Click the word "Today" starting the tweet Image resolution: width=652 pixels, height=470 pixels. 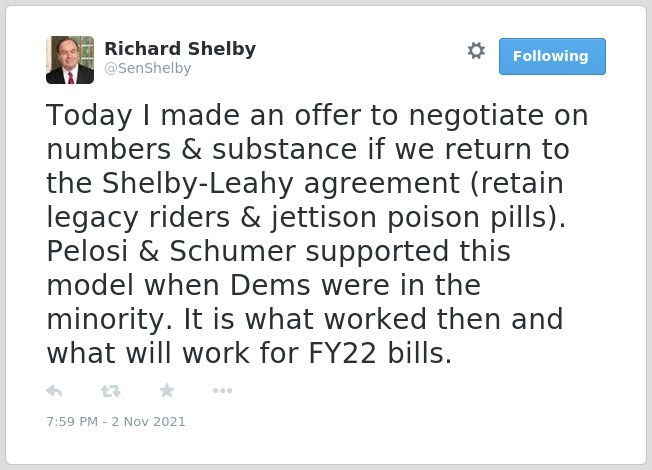click(89, 116)
